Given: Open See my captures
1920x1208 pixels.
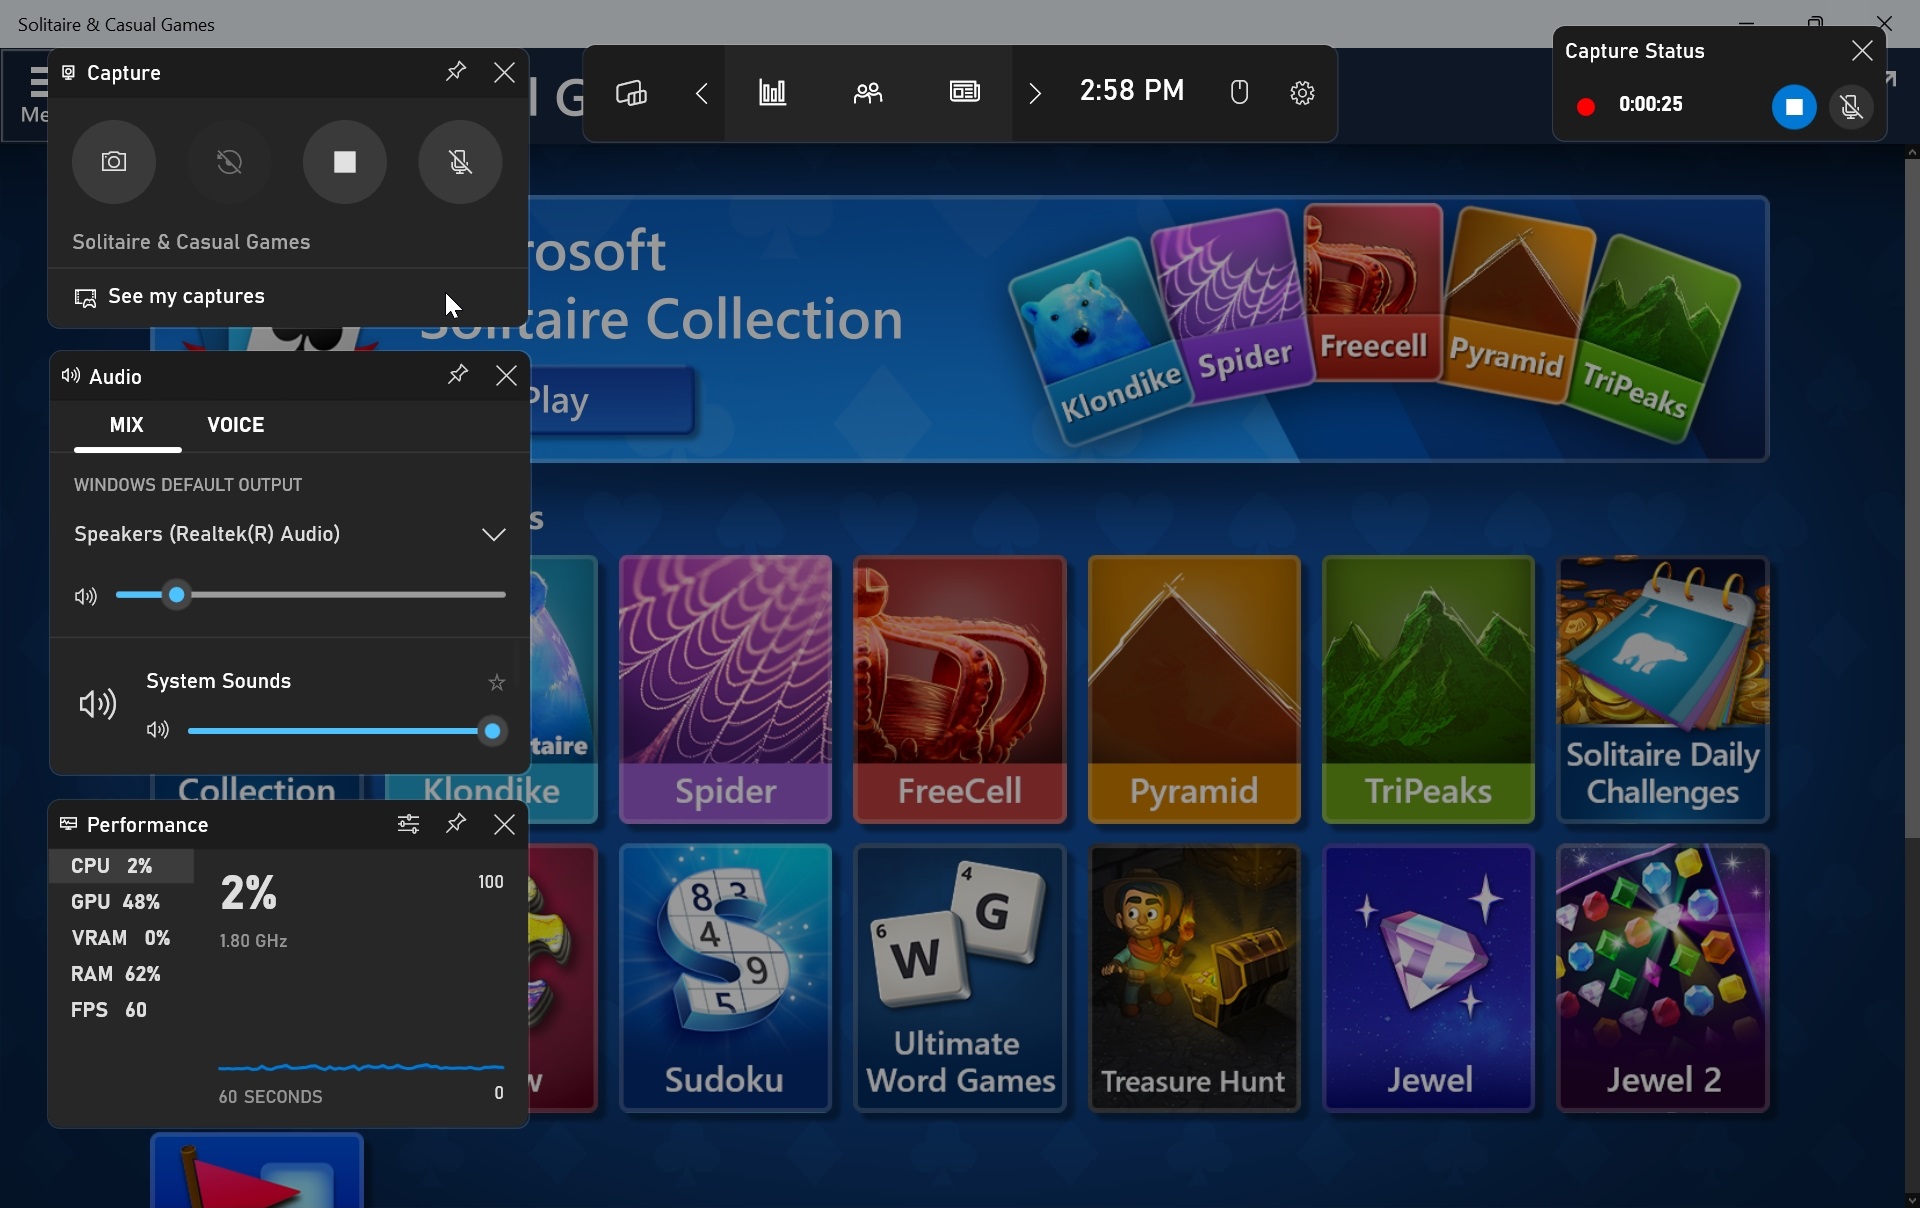Looking at the screenshot, I should (x=186, y=297).
